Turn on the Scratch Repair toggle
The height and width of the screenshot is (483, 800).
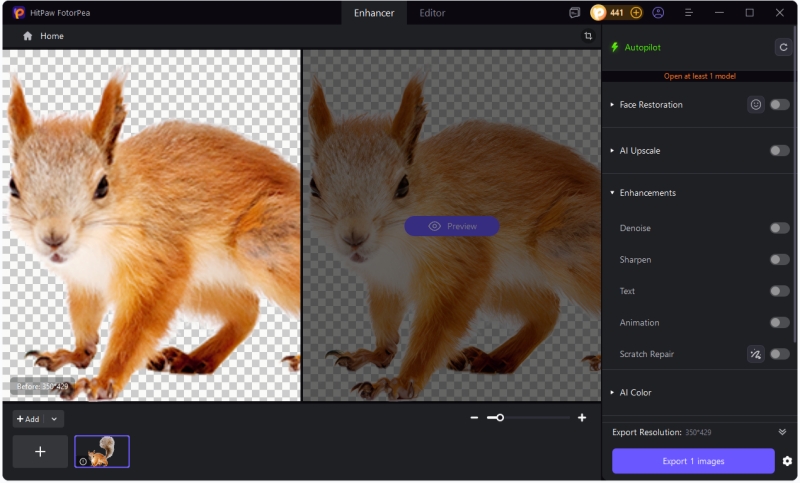(x=780, y=354)
